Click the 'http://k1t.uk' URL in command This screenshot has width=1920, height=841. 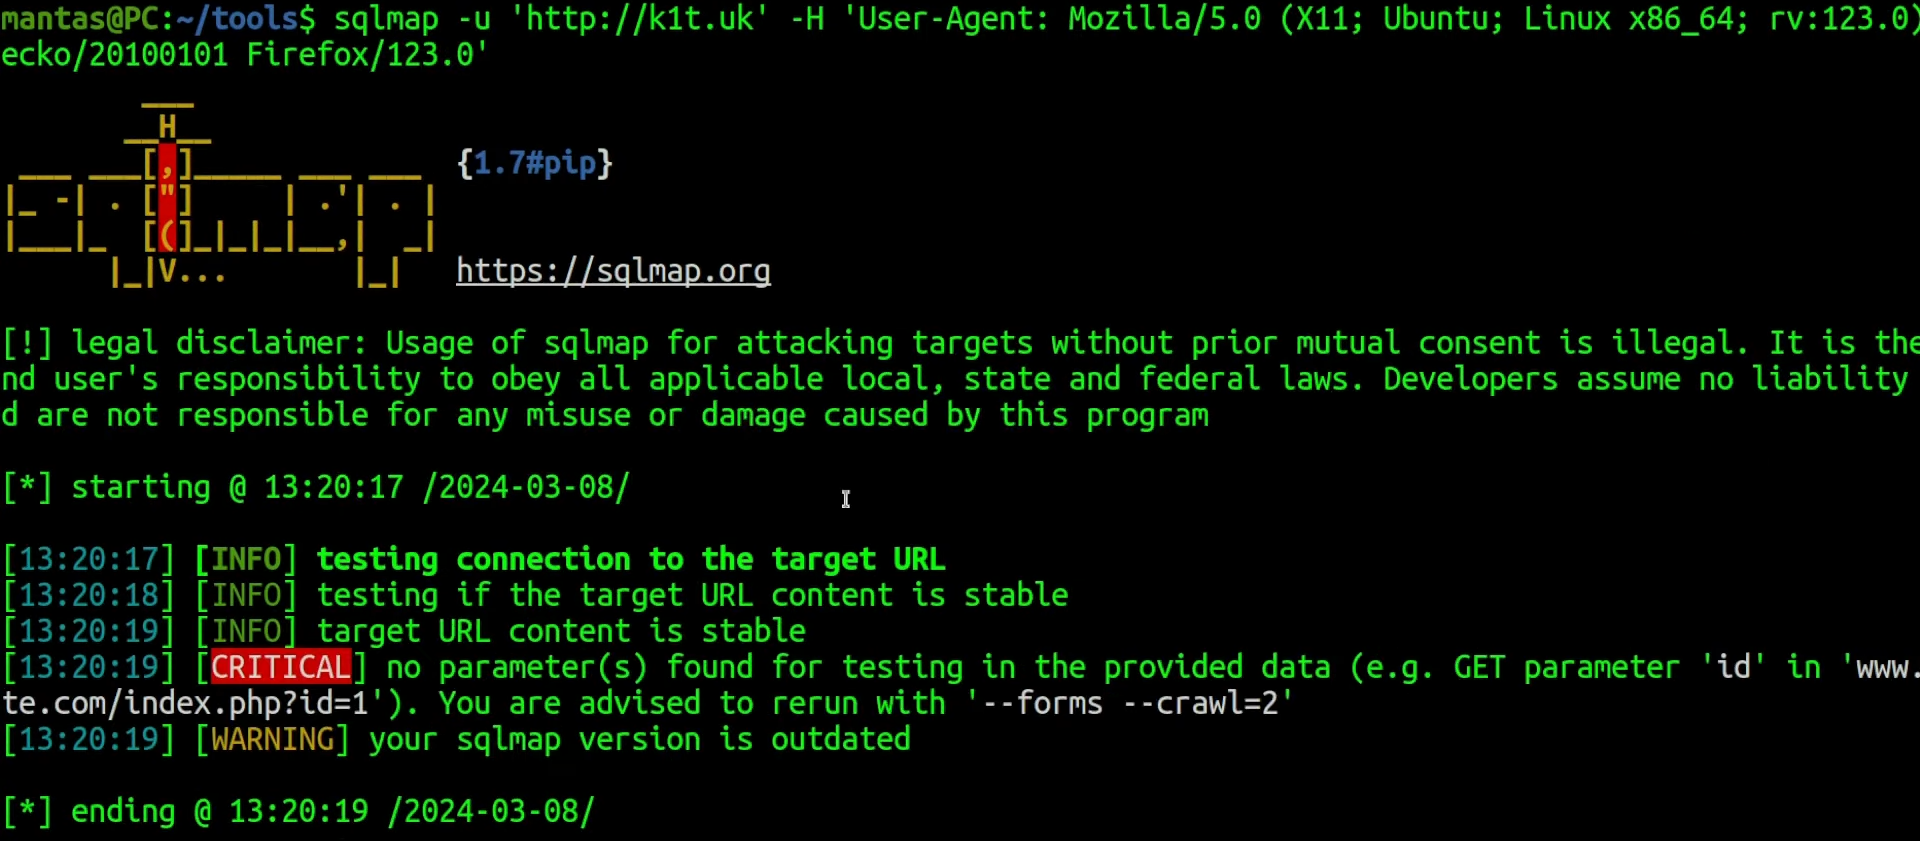(x=639, y=18)
